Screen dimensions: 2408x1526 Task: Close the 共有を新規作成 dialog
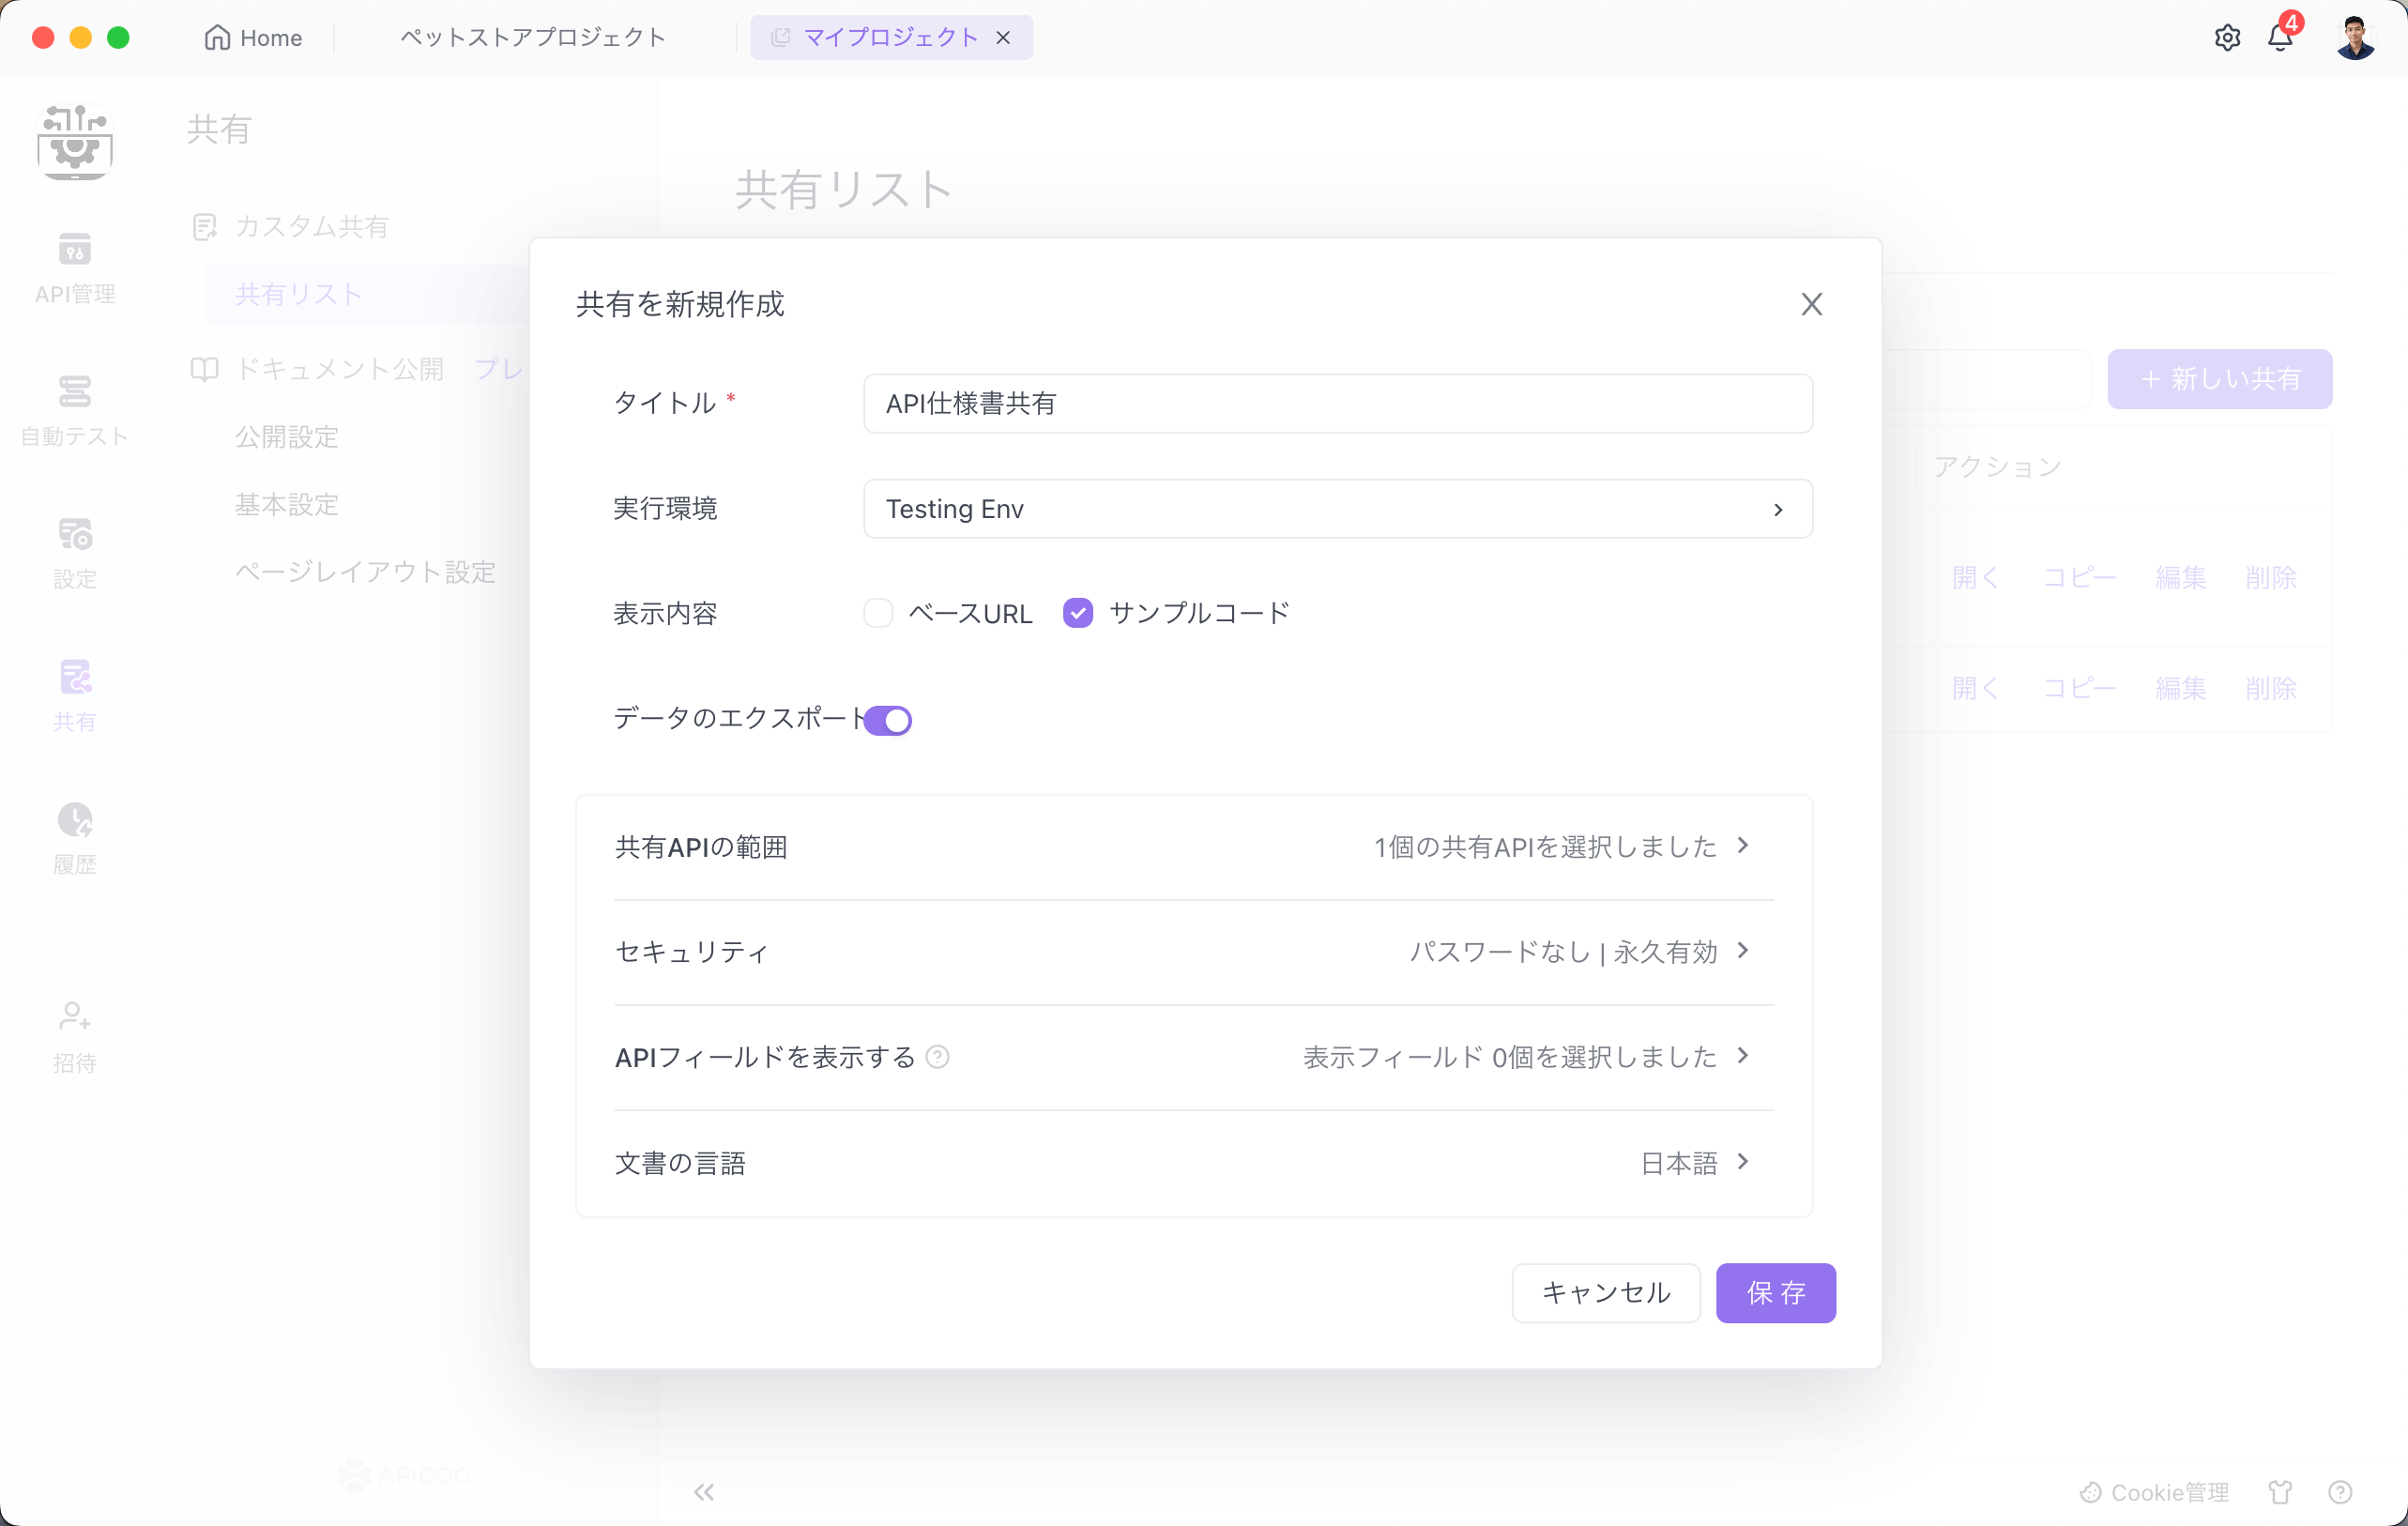[x=1811, y=304]
